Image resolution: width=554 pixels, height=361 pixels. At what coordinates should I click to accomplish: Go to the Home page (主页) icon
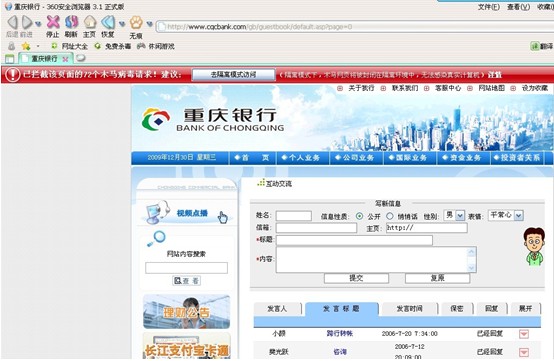coord(90,22)
